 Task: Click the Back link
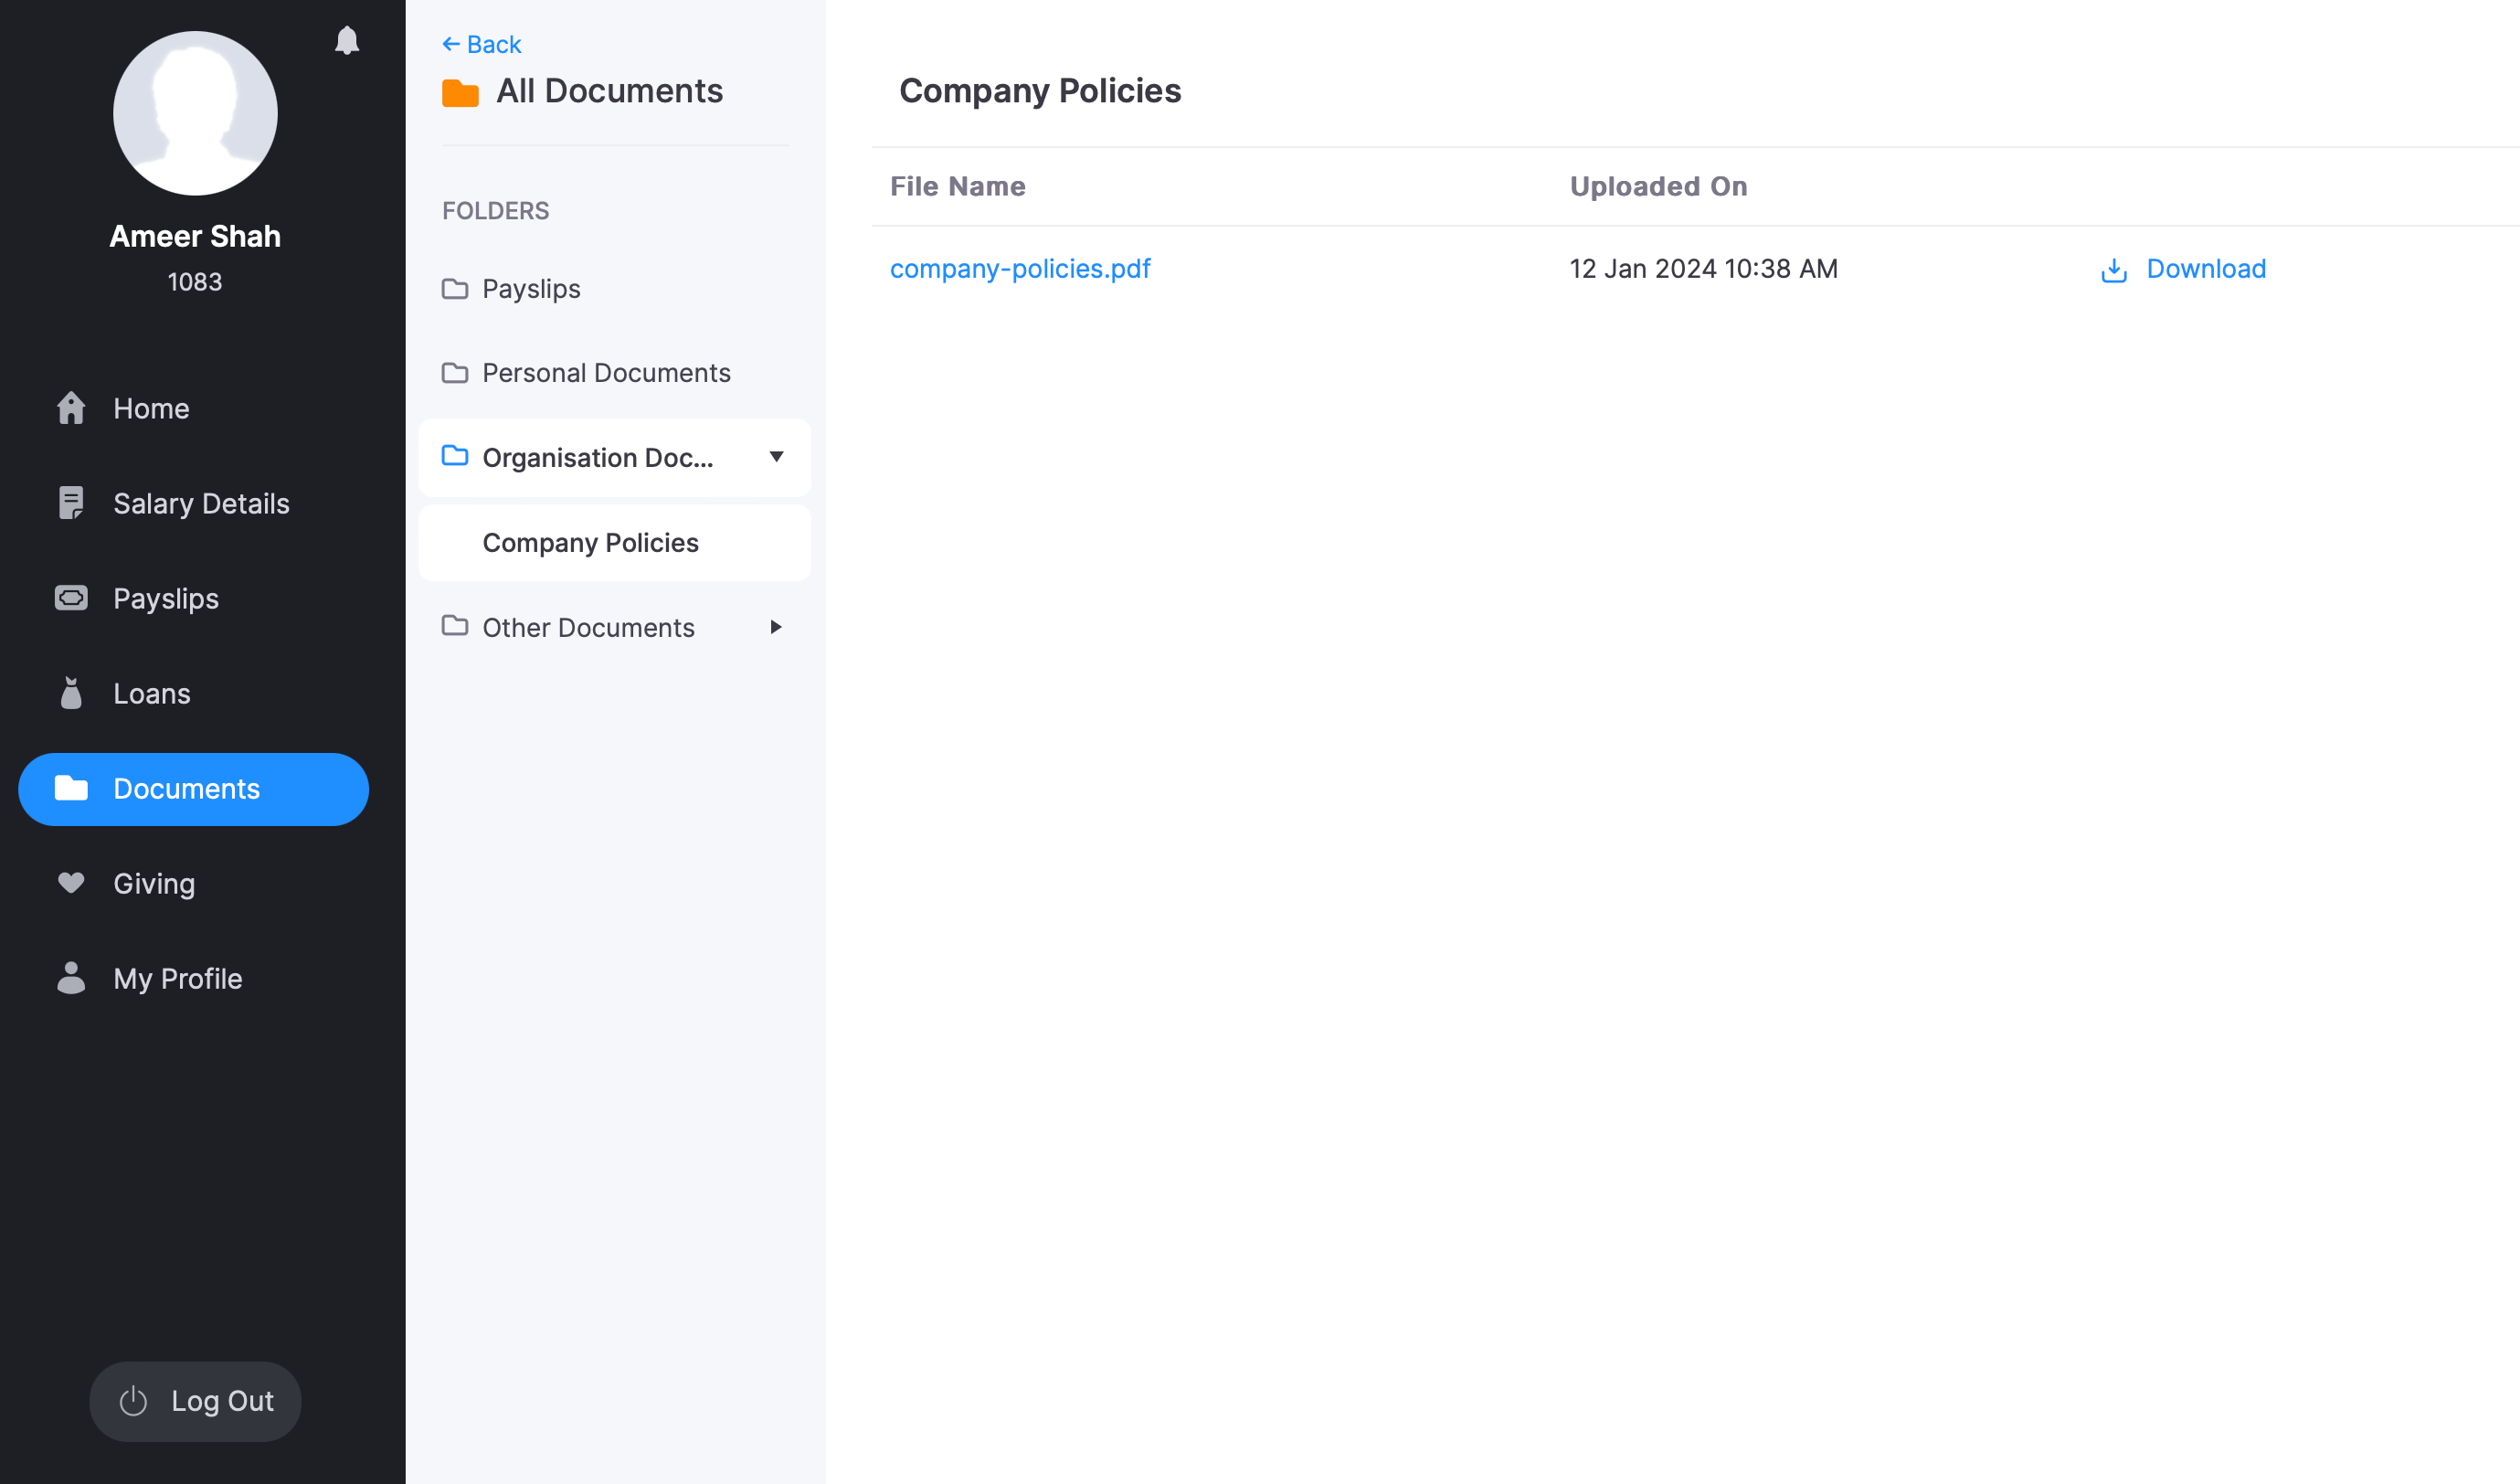pos(482,45)
